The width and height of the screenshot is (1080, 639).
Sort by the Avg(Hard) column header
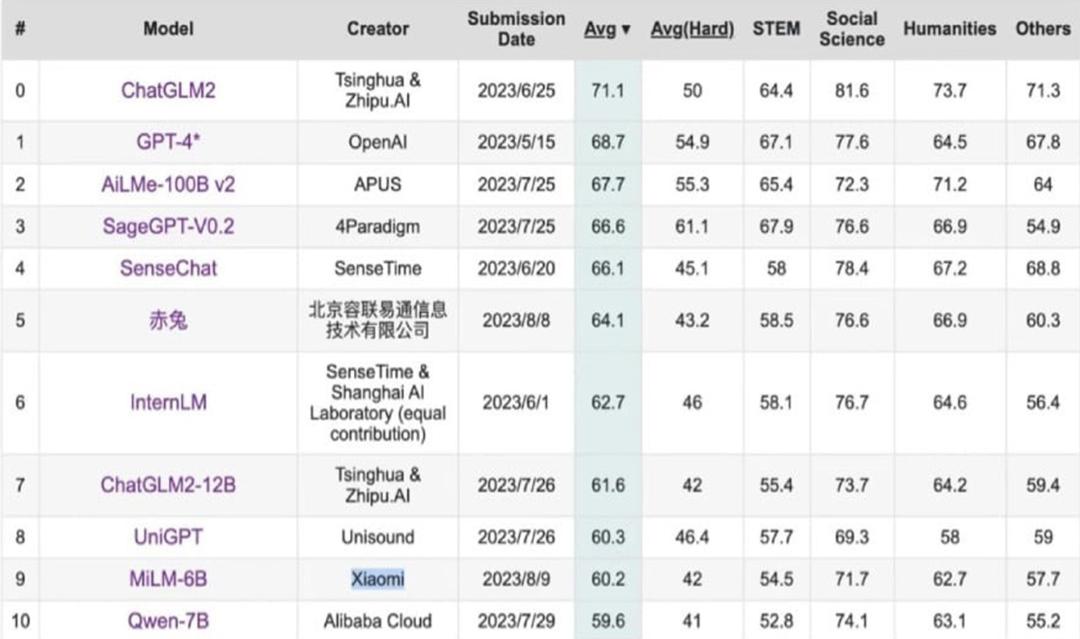pos(692,29)
